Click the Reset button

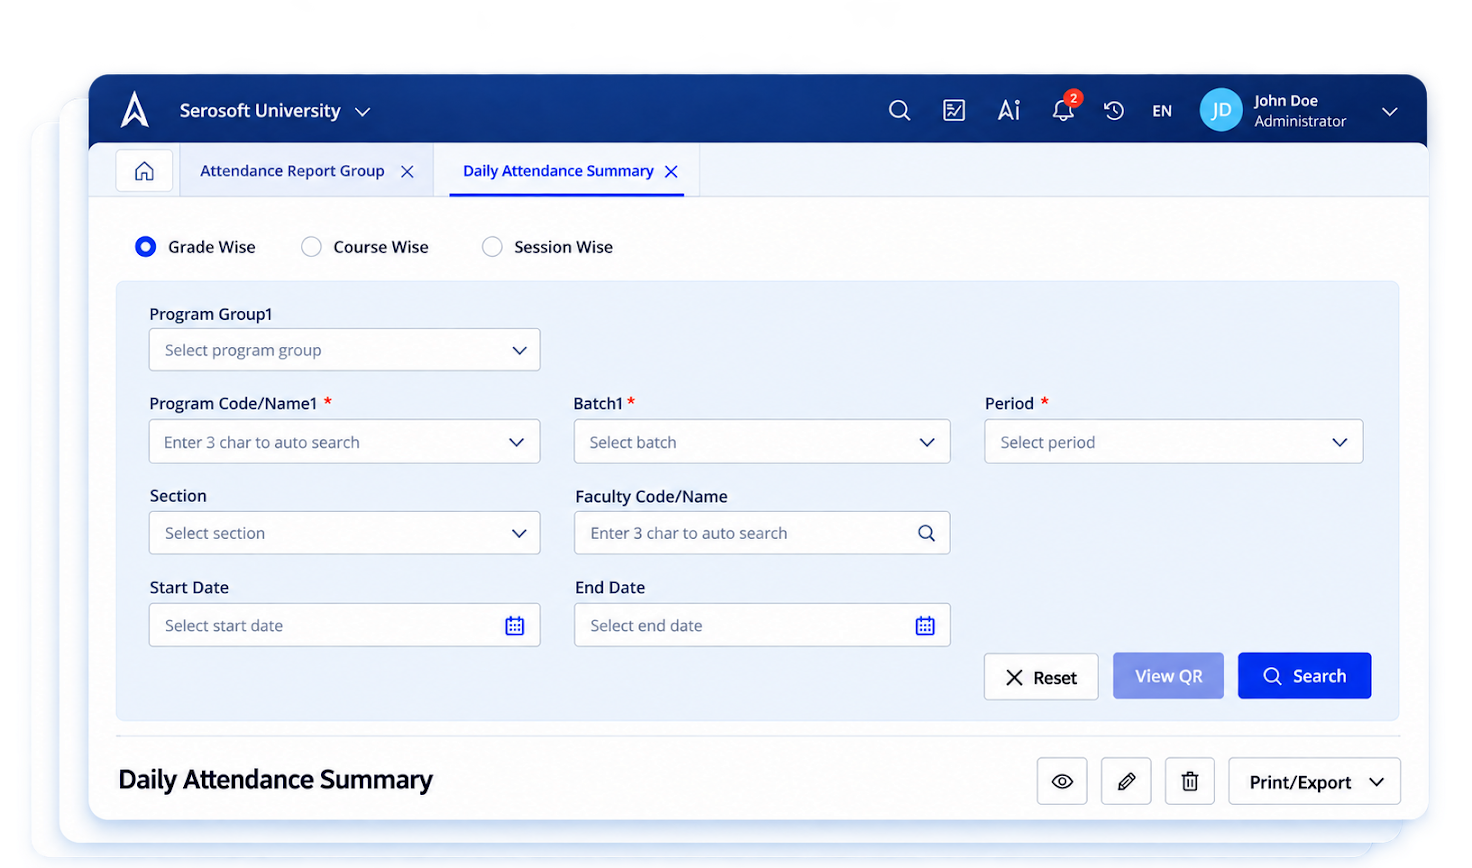click(x=1041, y=677)
